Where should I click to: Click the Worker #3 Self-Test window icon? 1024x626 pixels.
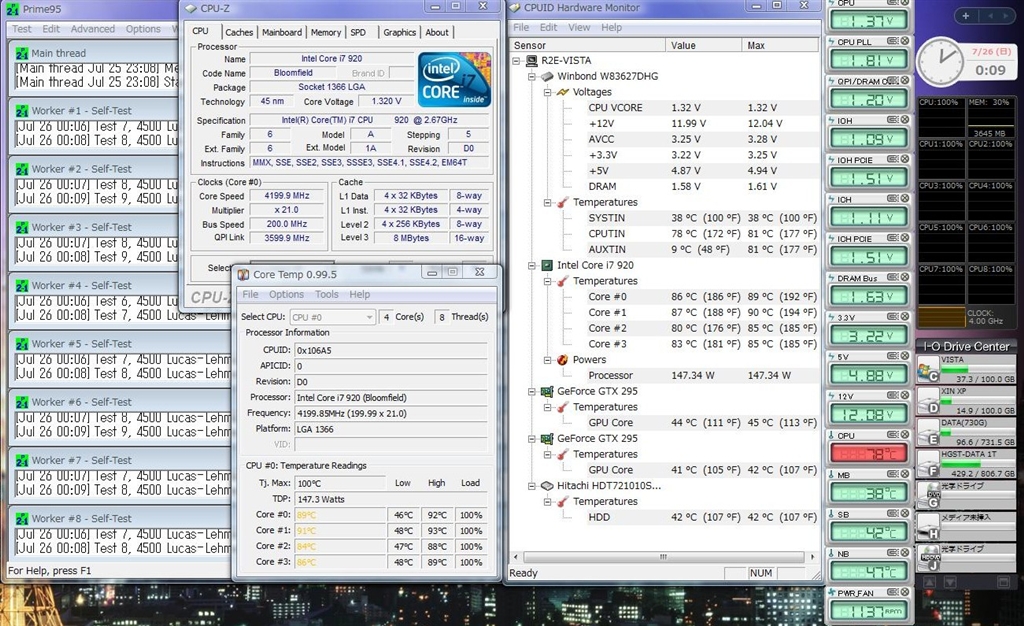[x=22, y=227]
